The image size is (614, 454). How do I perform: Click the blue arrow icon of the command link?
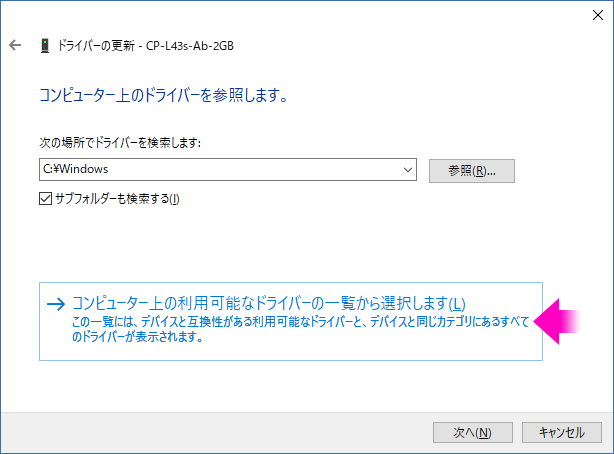click(56, 304)
